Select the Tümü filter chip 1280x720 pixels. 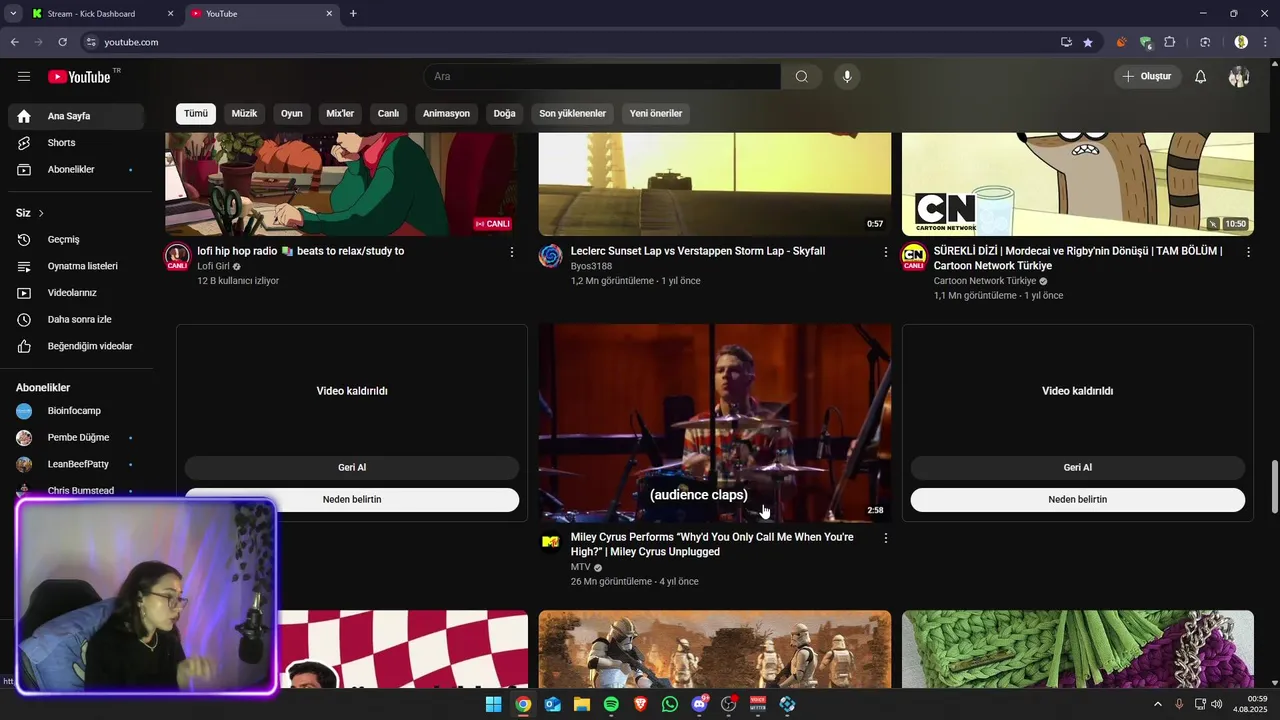point(196,114)
